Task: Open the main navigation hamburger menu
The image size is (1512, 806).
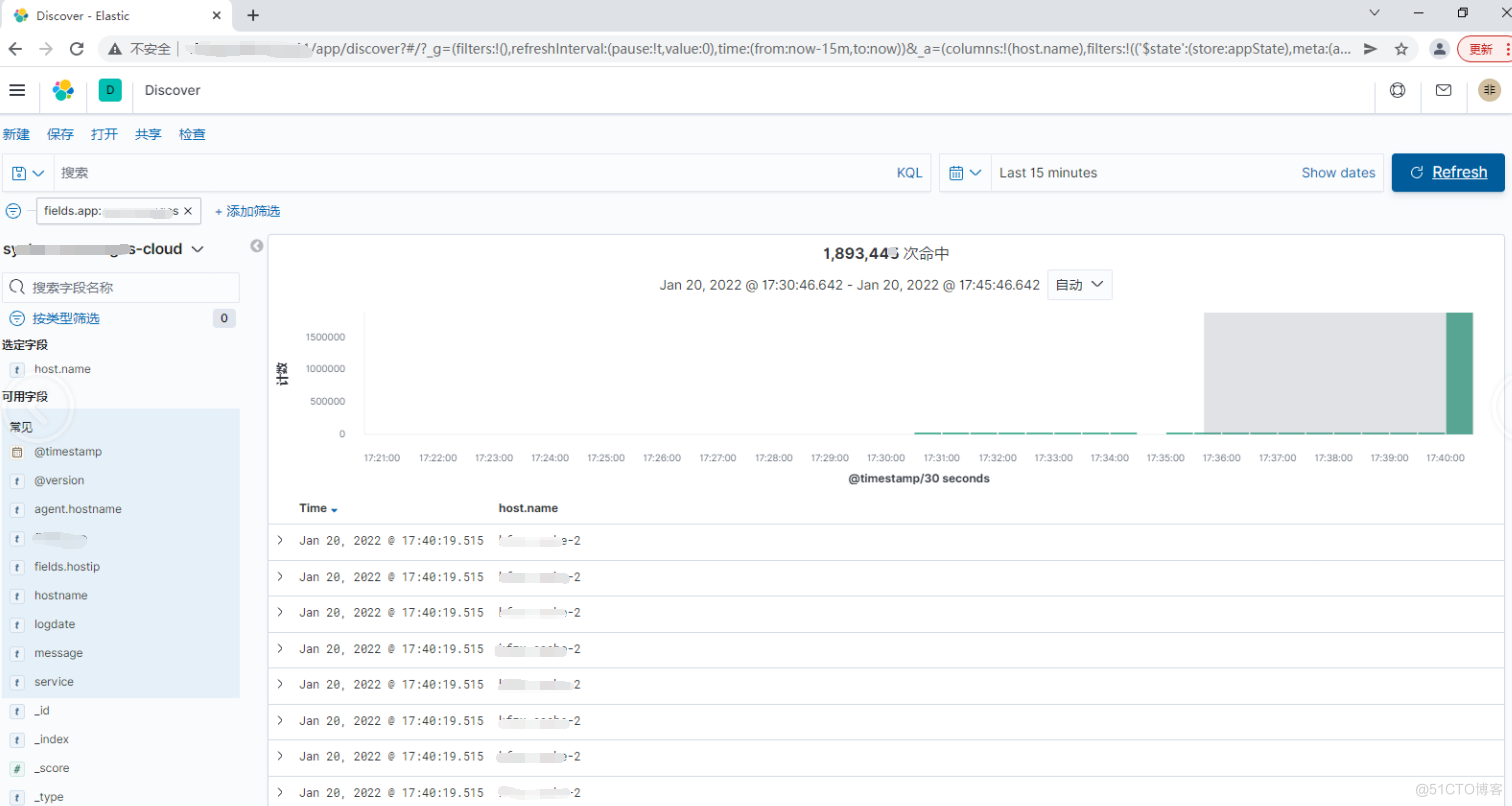Action: point(17,90)
